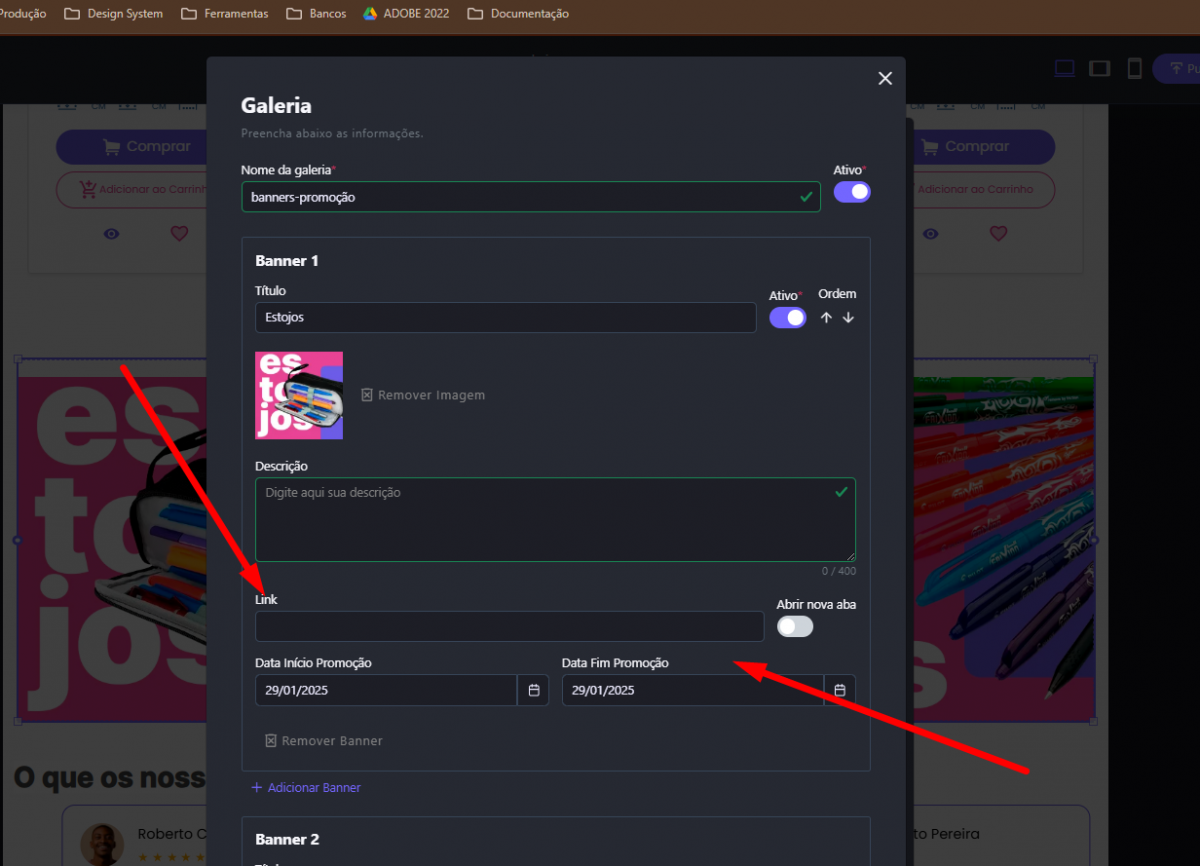Open calendar for Data Início Promoção
Viewport: 1200px width, 866px height.
533,690
